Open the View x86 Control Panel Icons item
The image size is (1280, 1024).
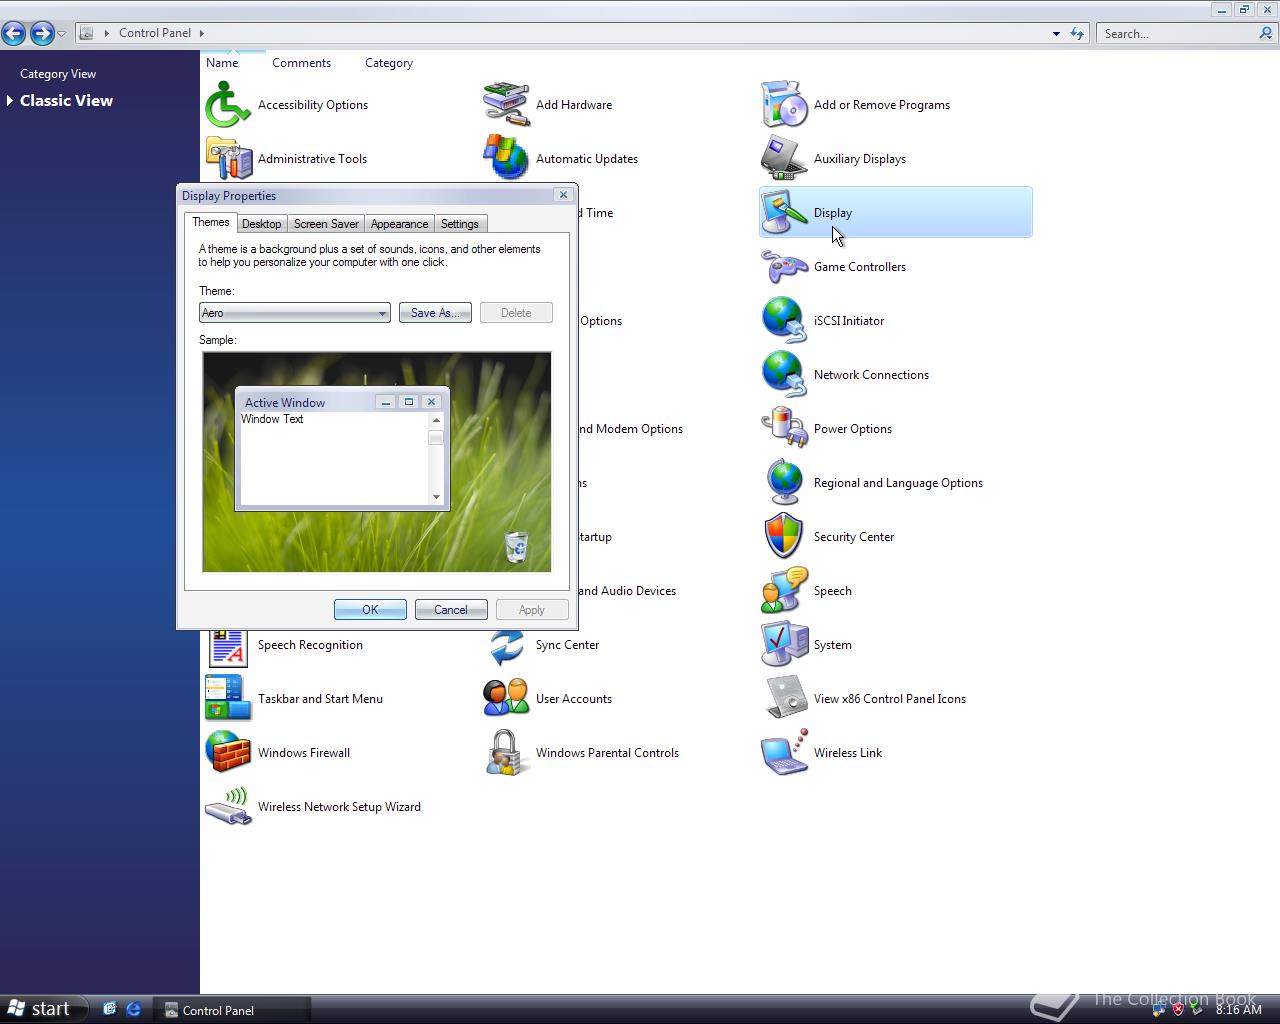click(784, 699)
